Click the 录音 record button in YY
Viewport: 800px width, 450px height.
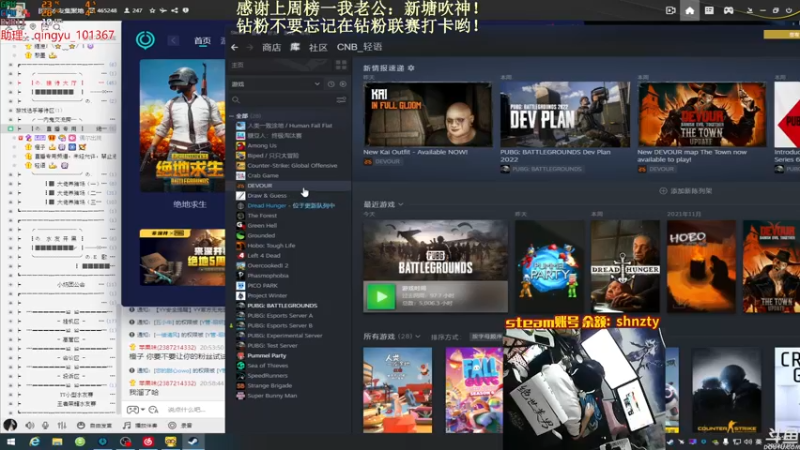[180, 425]
